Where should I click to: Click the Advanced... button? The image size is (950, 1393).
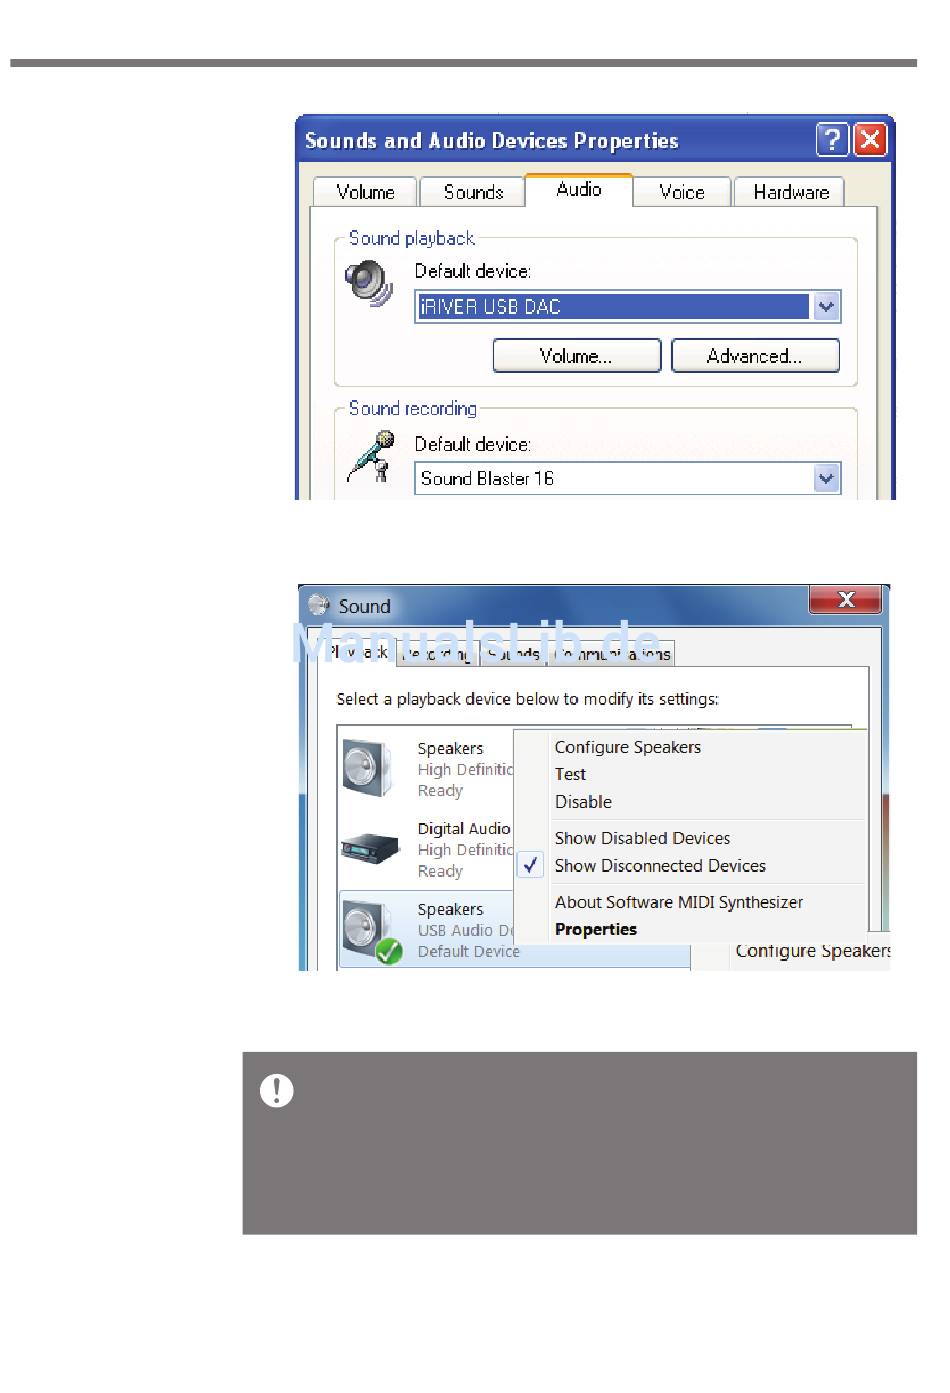click(755, 356)
